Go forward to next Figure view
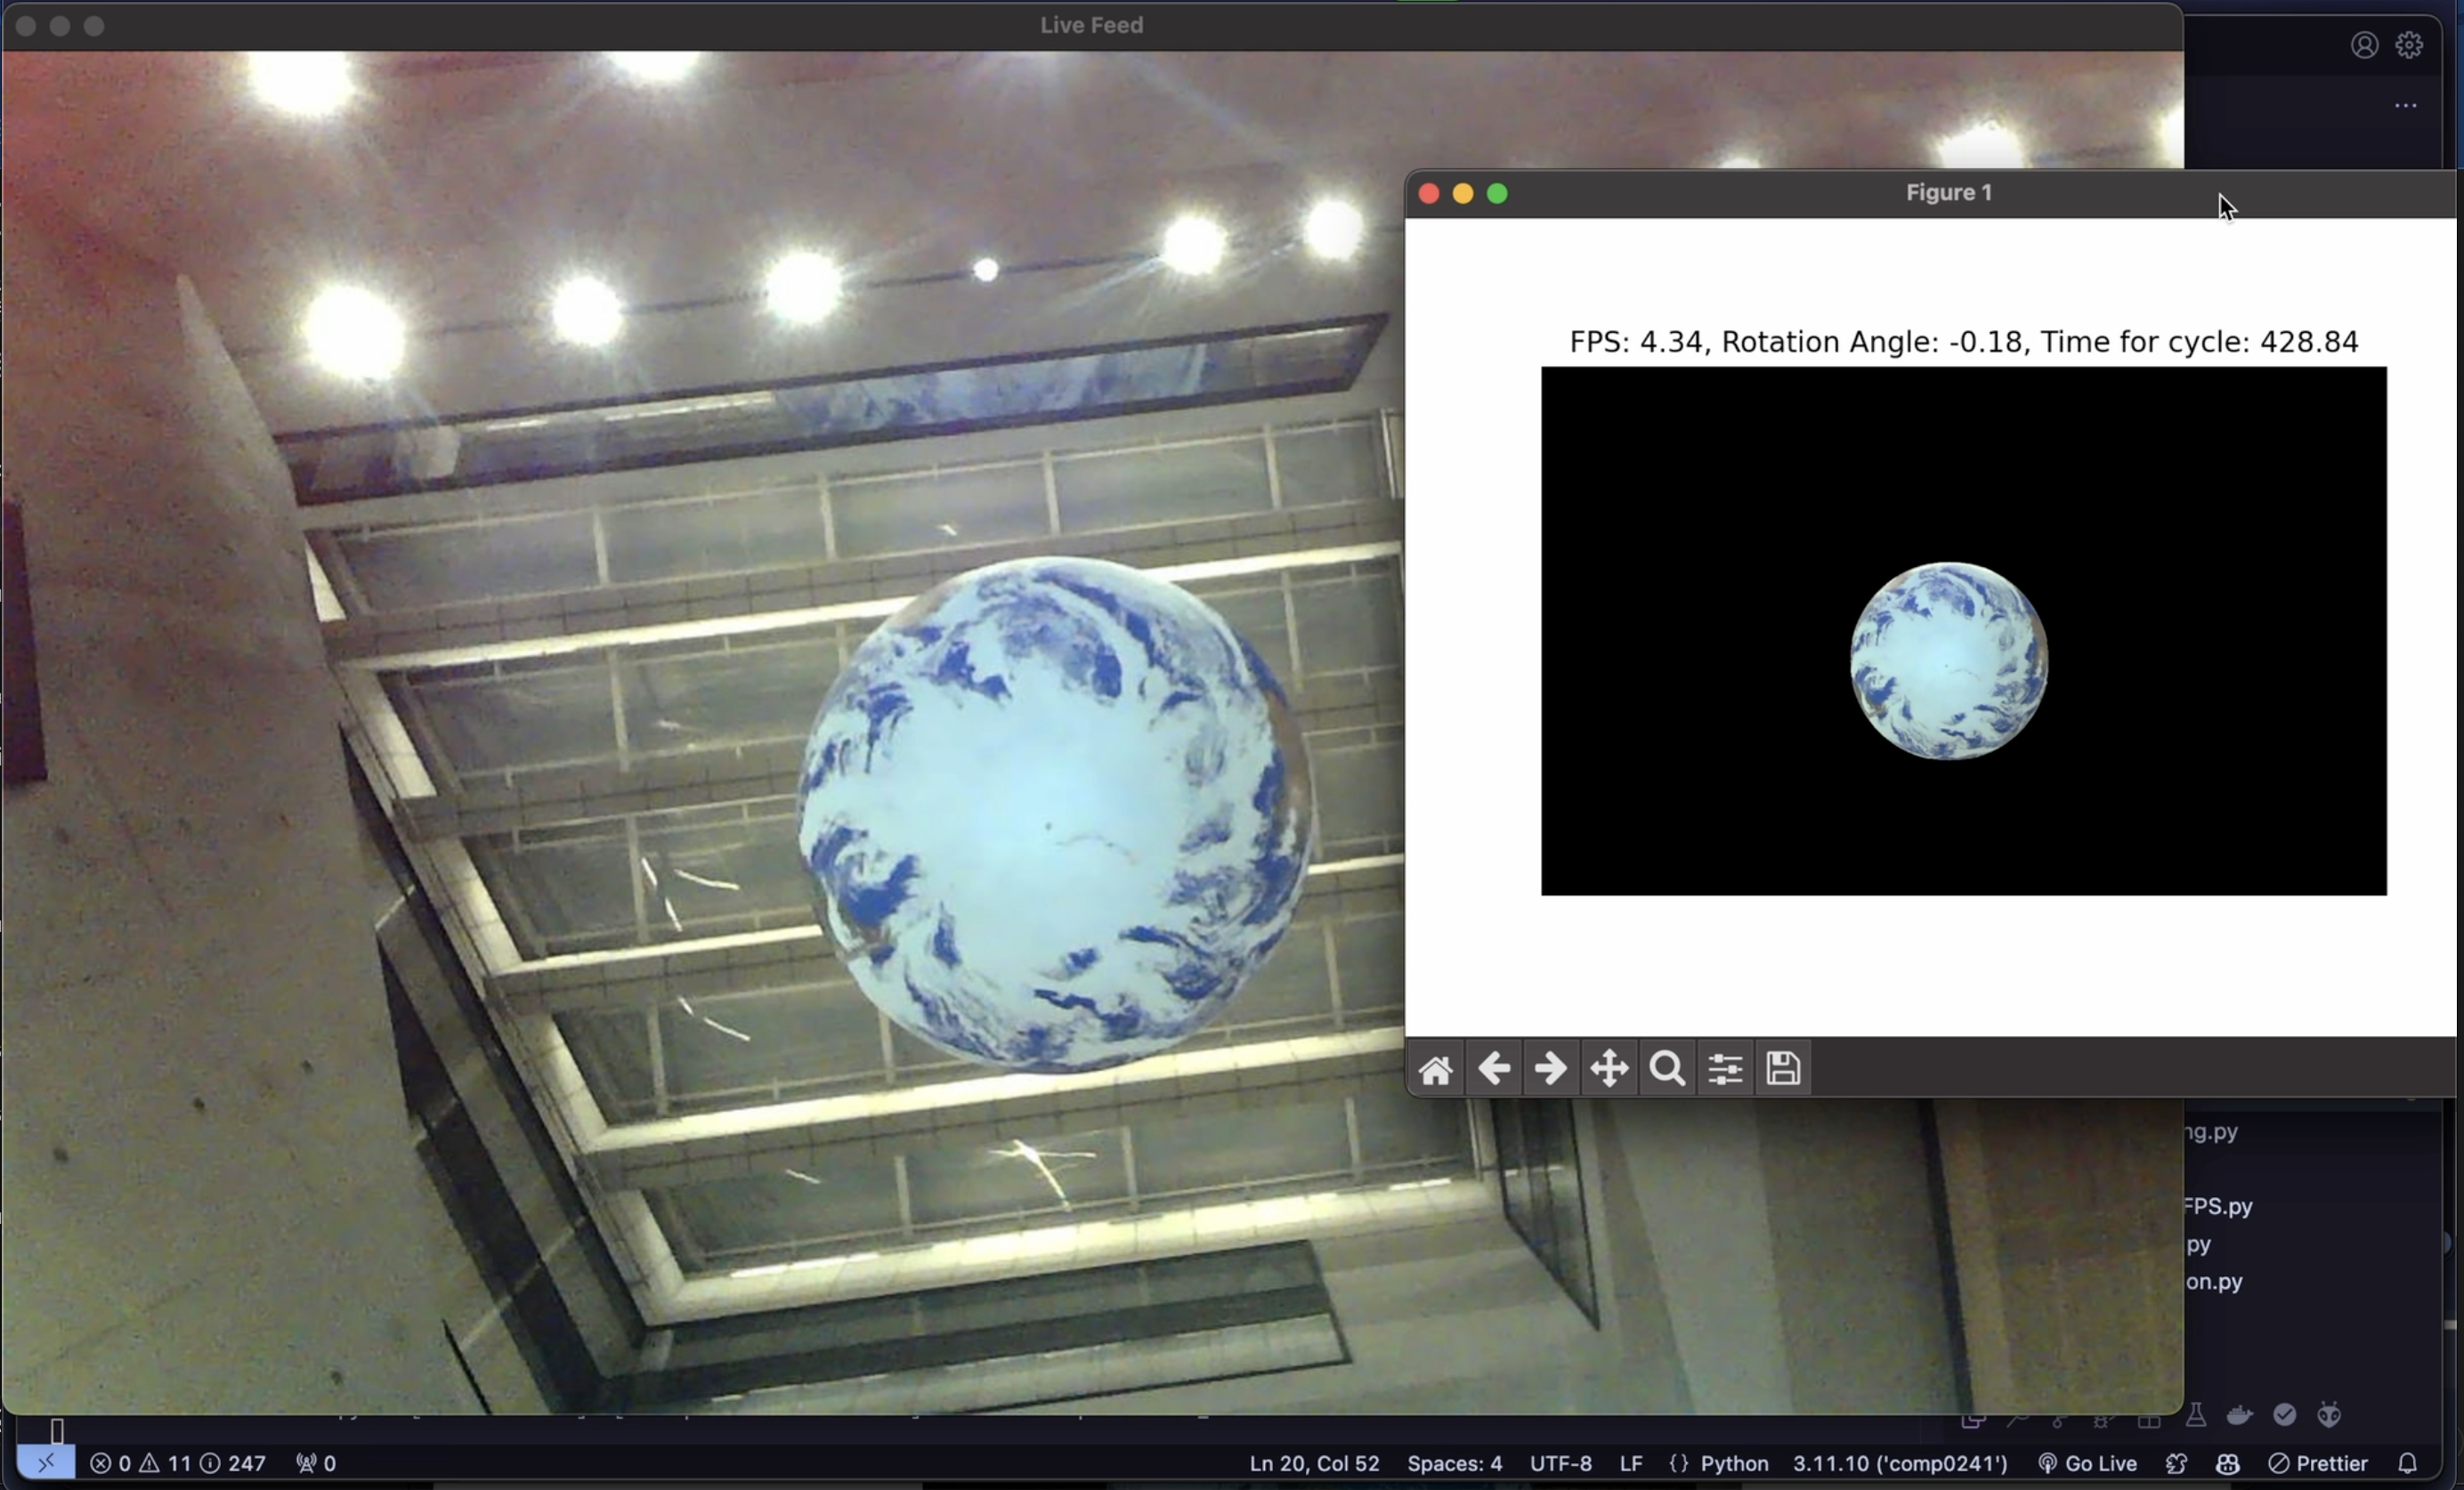The width and height of the screenshot is (2464, 1490). click(x=1551, y=1068)
